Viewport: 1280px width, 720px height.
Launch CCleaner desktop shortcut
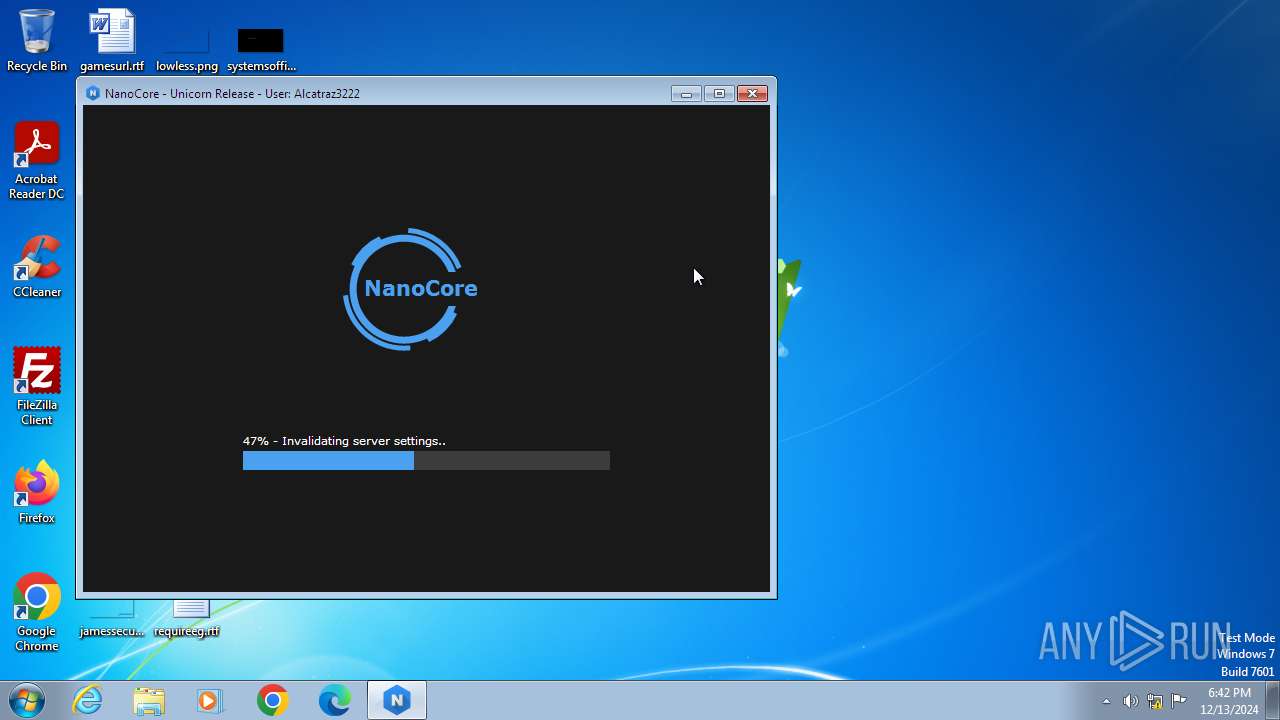[x=37, y=266]
